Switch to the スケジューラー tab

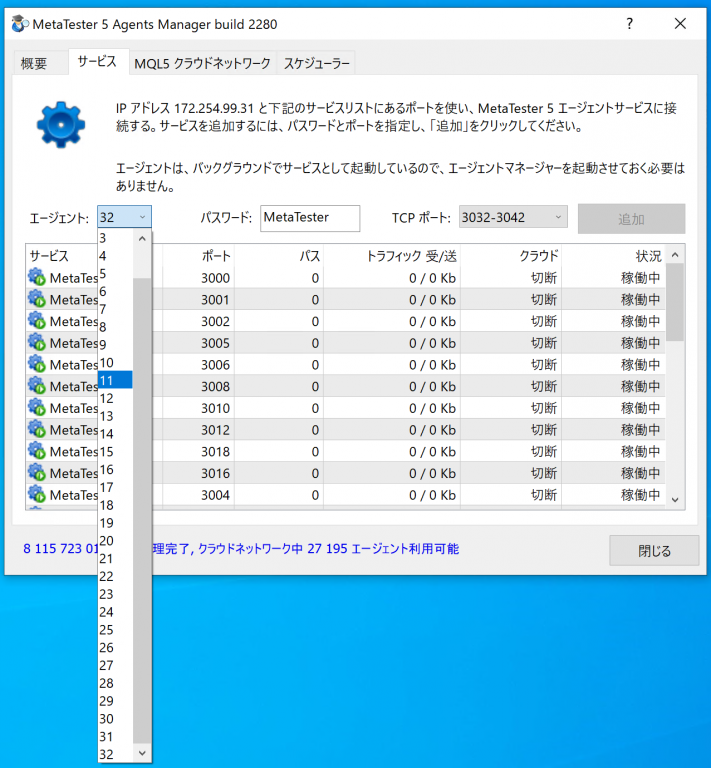(x=316, y=63)
